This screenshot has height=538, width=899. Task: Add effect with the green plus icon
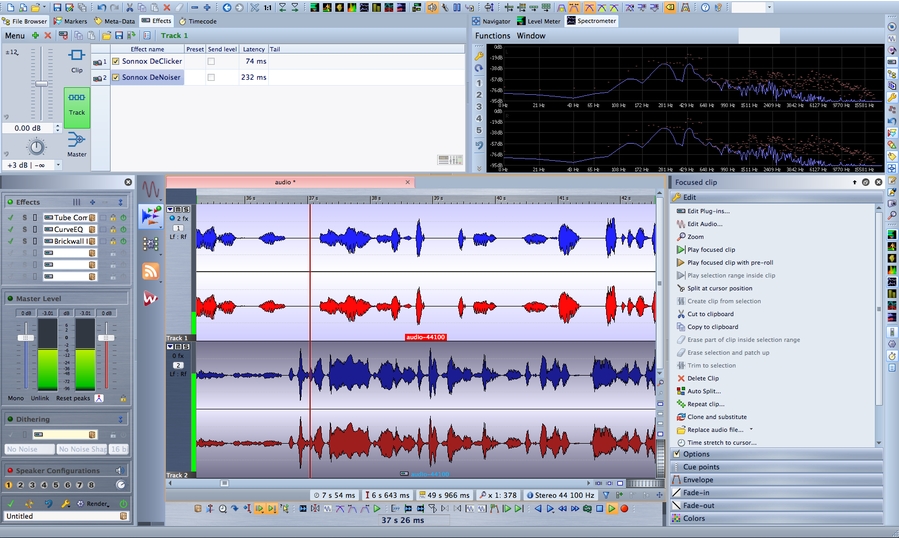pyautogui.click(x=36, y=36)
